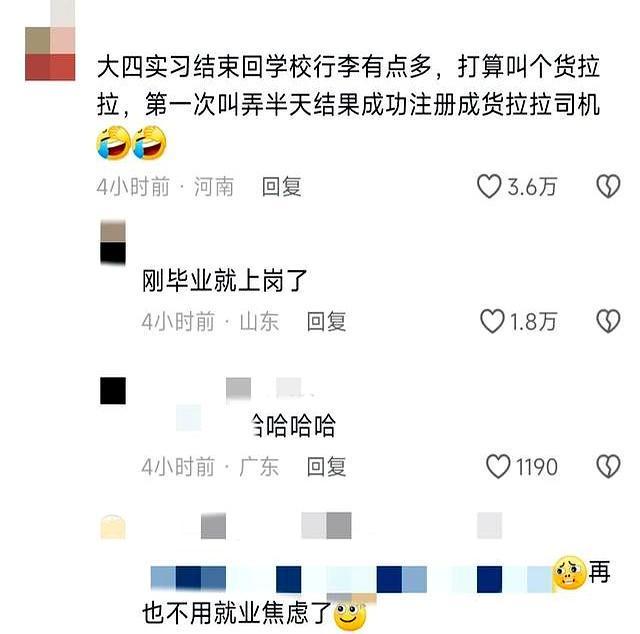Tap broken heart on Shandong reply

[608, 321]
